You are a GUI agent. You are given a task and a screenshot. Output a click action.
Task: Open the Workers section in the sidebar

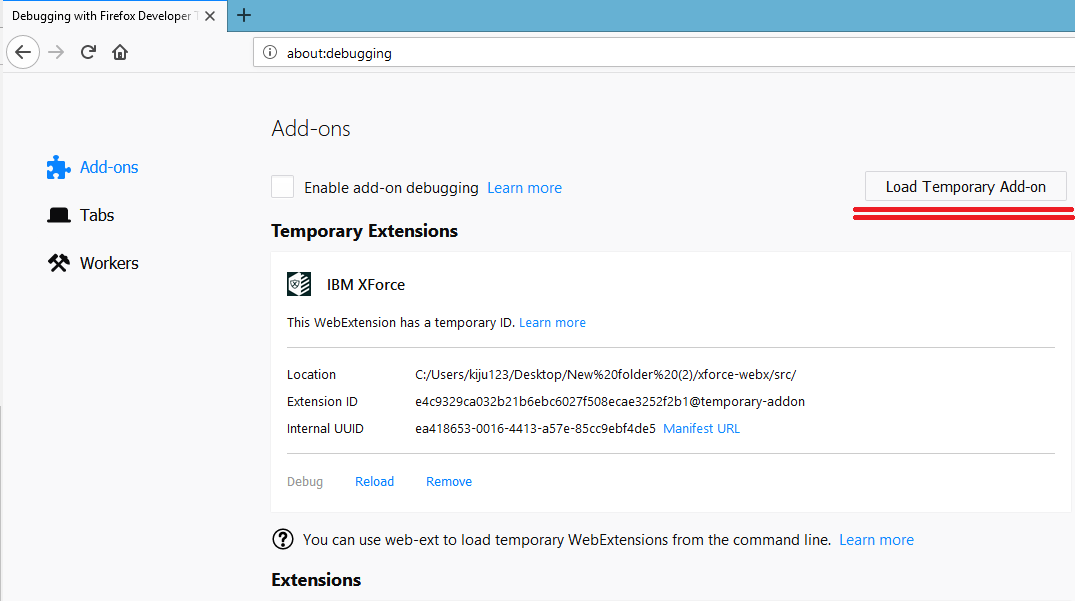(109, 263)
